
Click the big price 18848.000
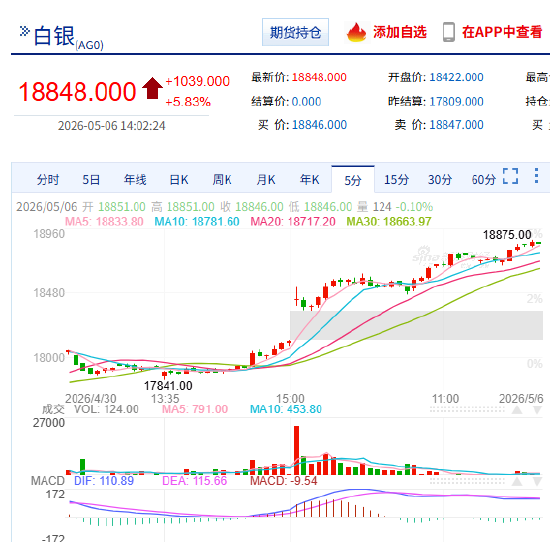(x=77, y=92)
